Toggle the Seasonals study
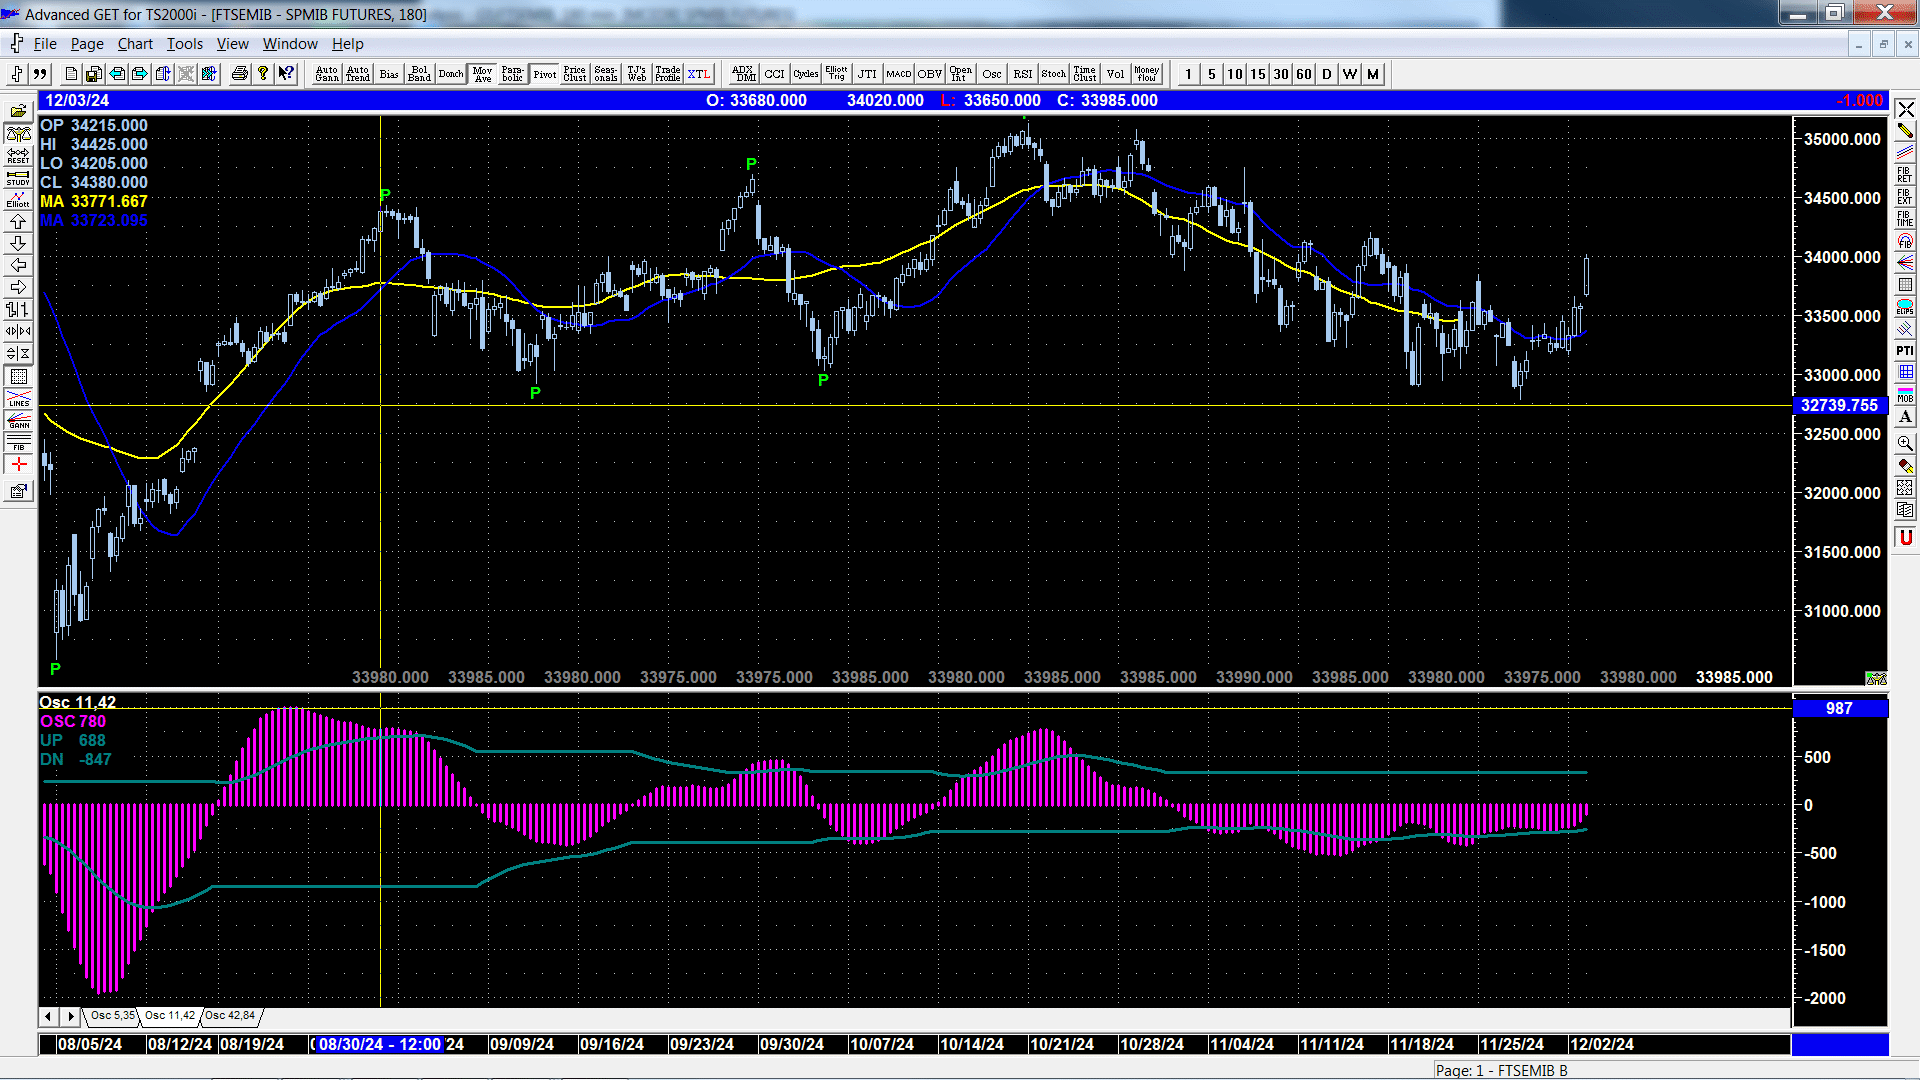The image size is (1920, 1080). coord(606,74)
